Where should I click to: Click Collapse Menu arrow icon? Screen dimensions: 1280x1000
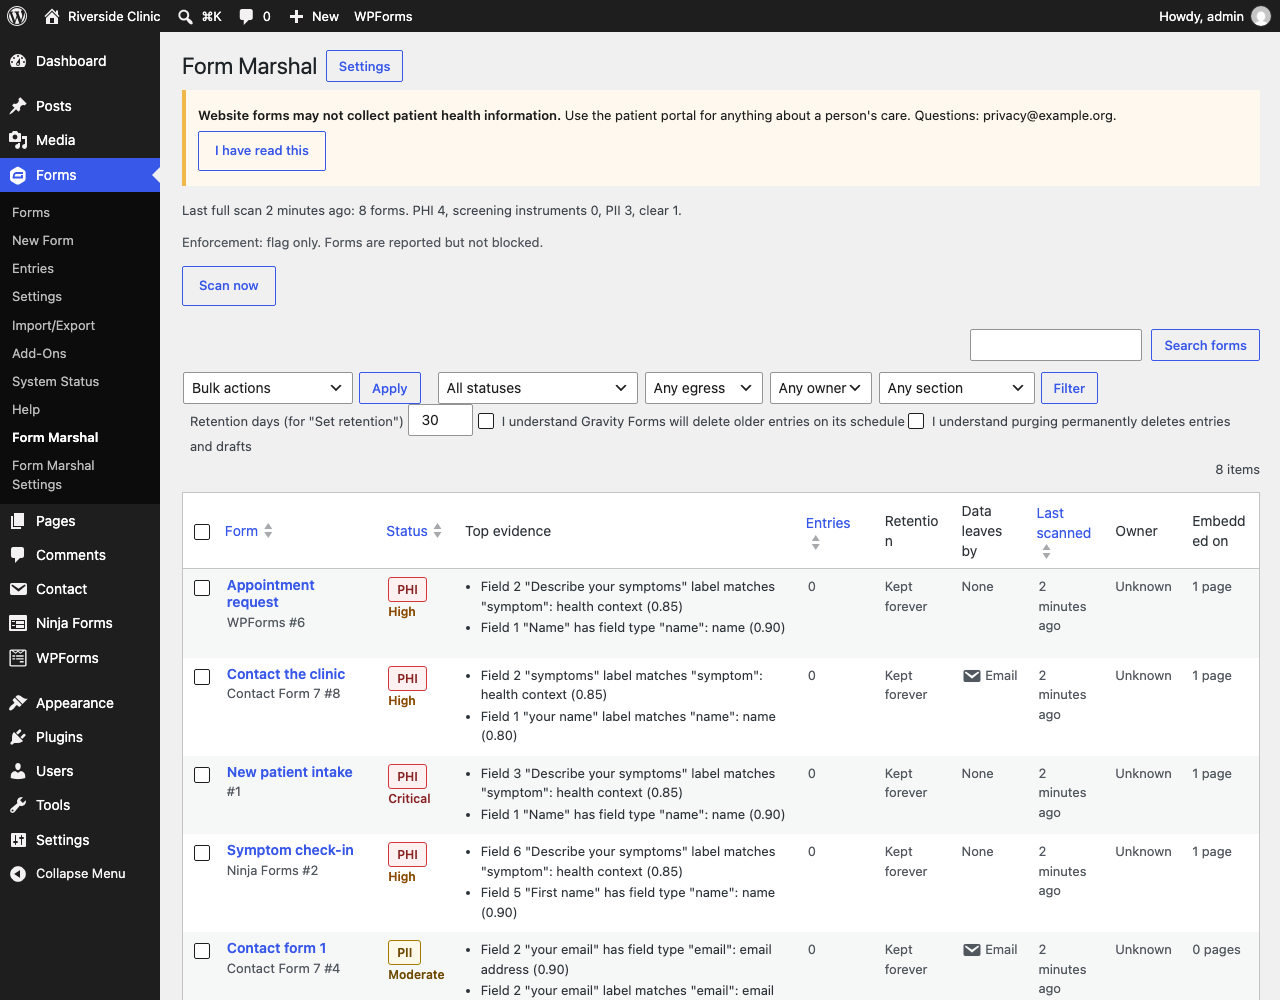click(18, 874)
